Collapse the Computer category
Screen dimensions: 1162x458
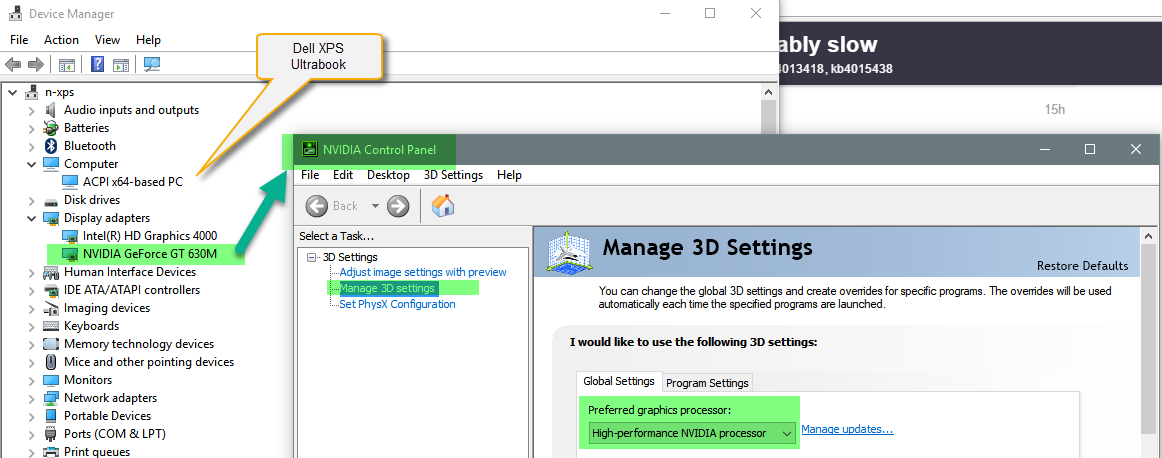coord(32,164)
